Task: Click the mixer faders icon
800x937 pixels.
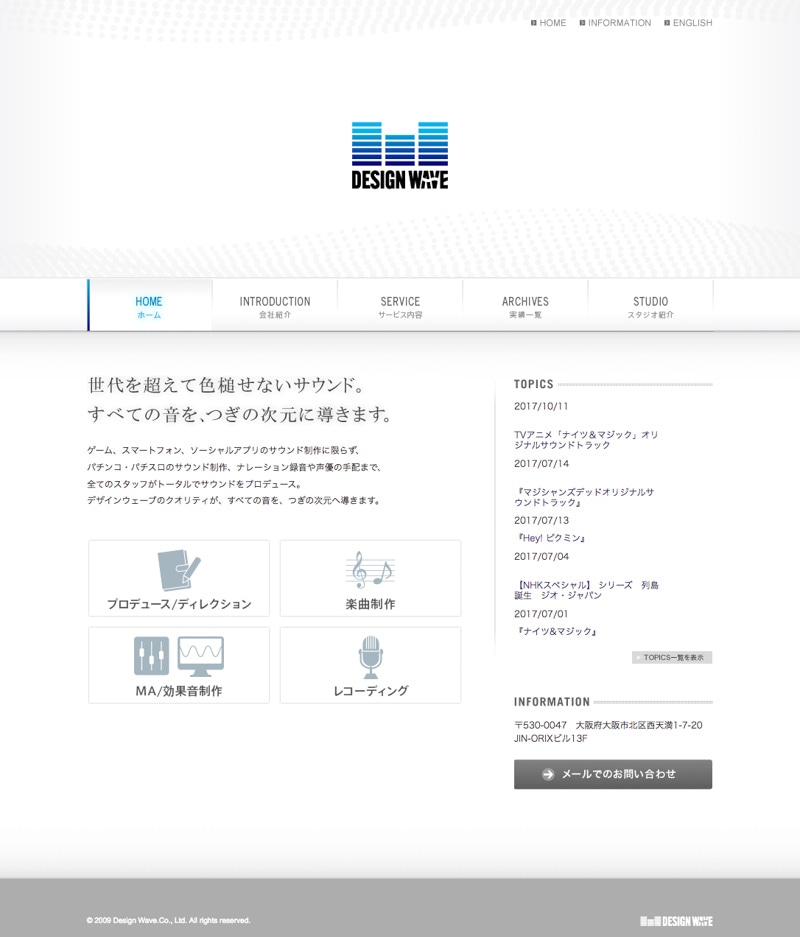Action: (151, 656)
